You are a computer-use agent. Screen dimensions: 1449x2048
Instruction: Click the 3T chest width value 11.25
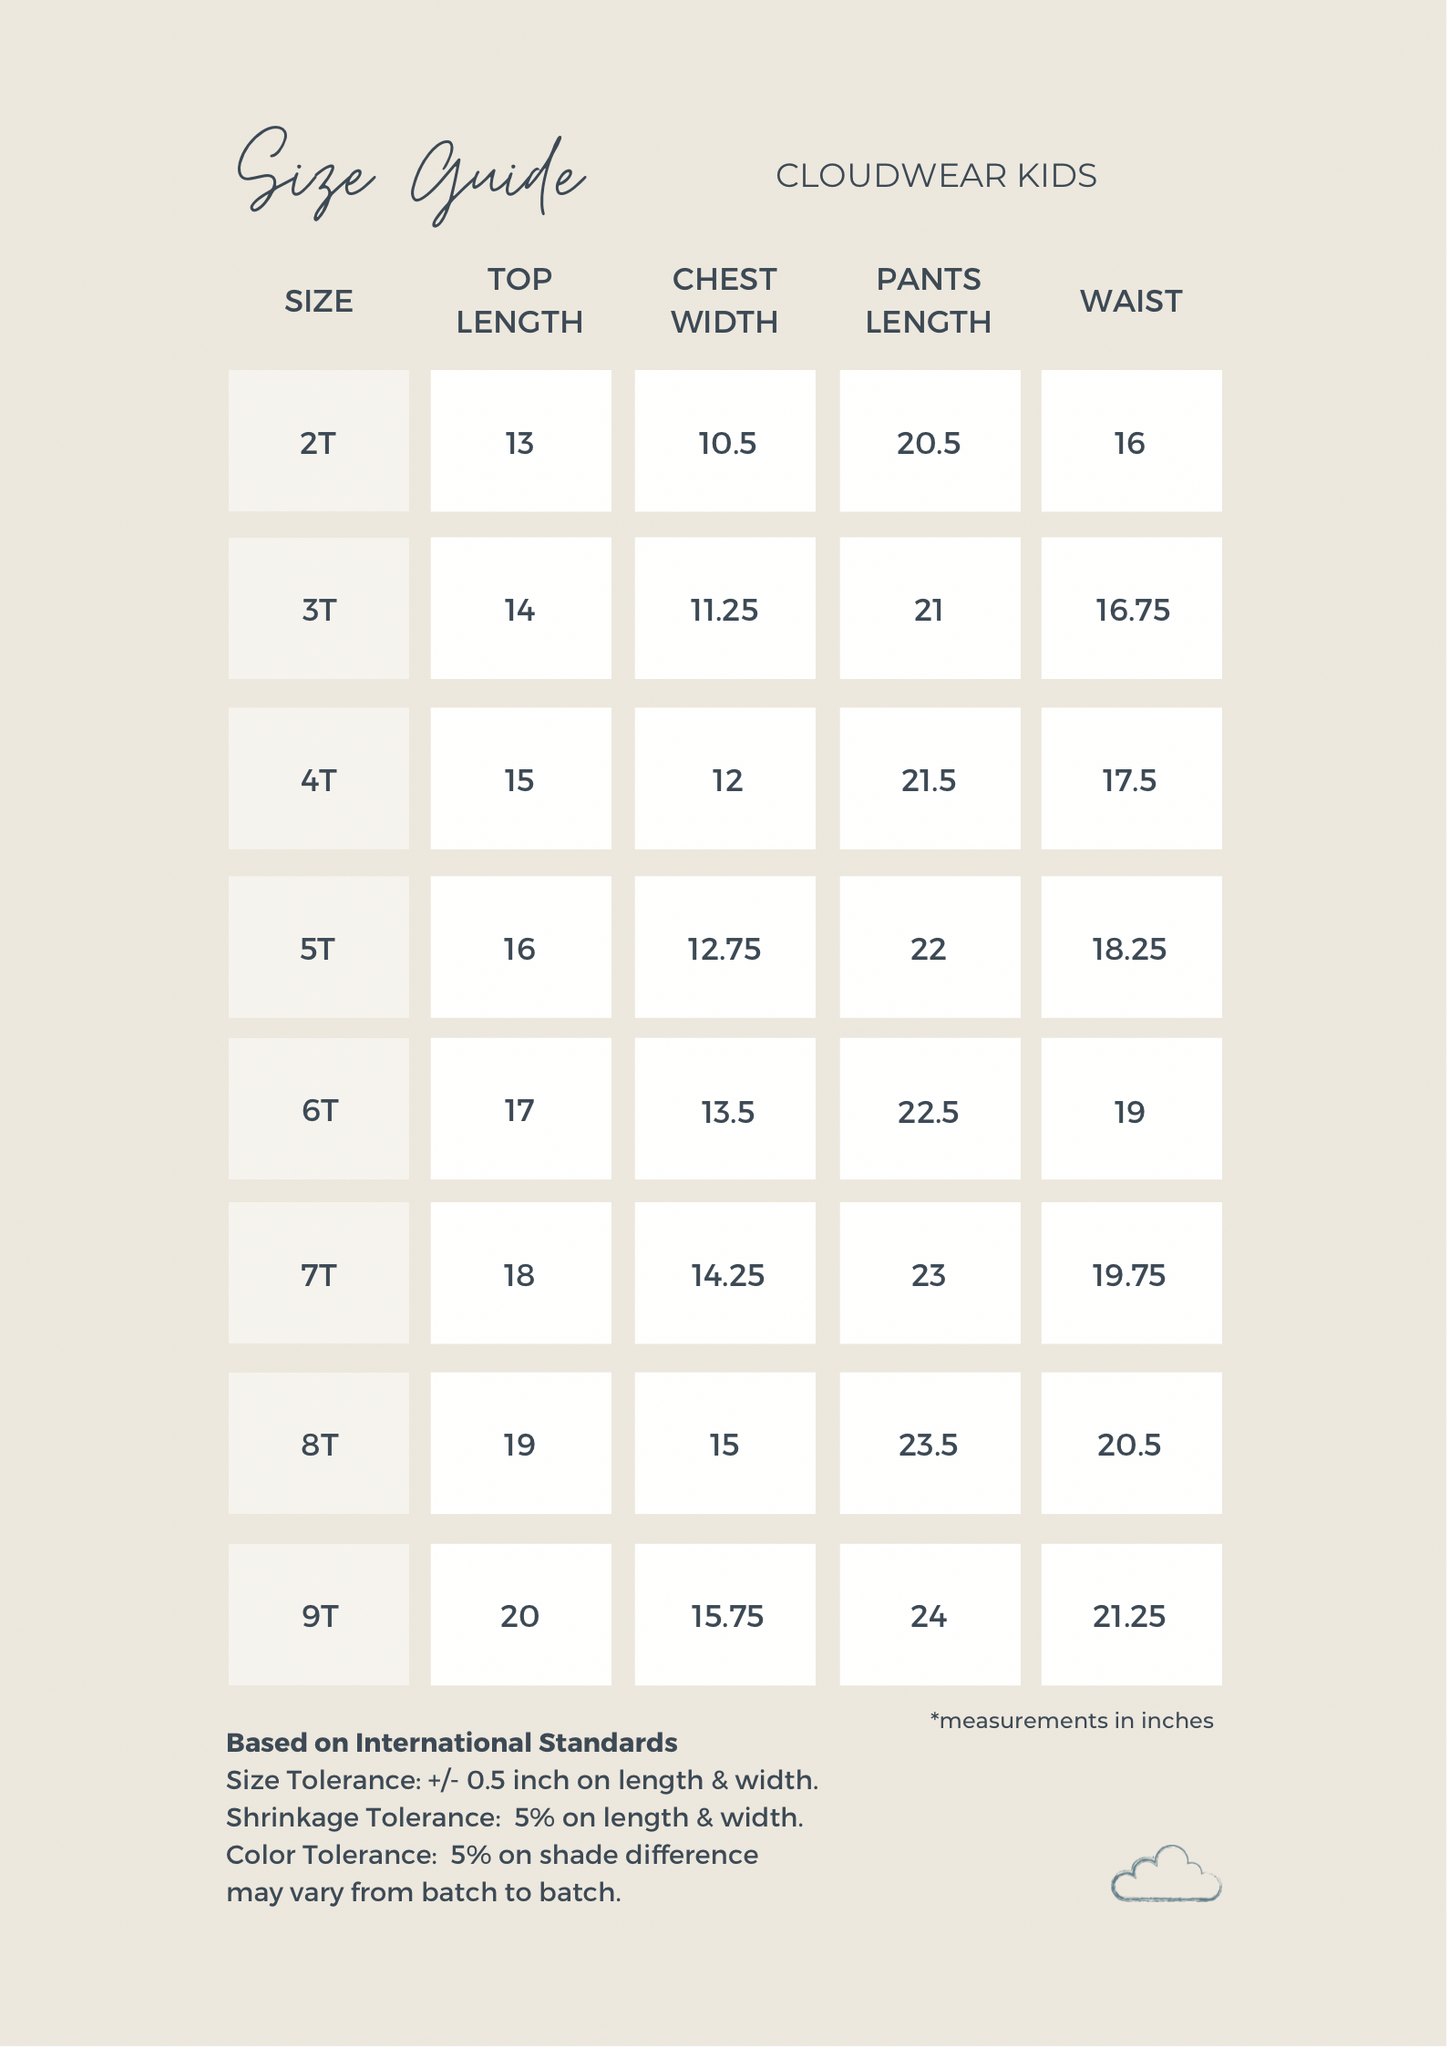tap(724, 610)
